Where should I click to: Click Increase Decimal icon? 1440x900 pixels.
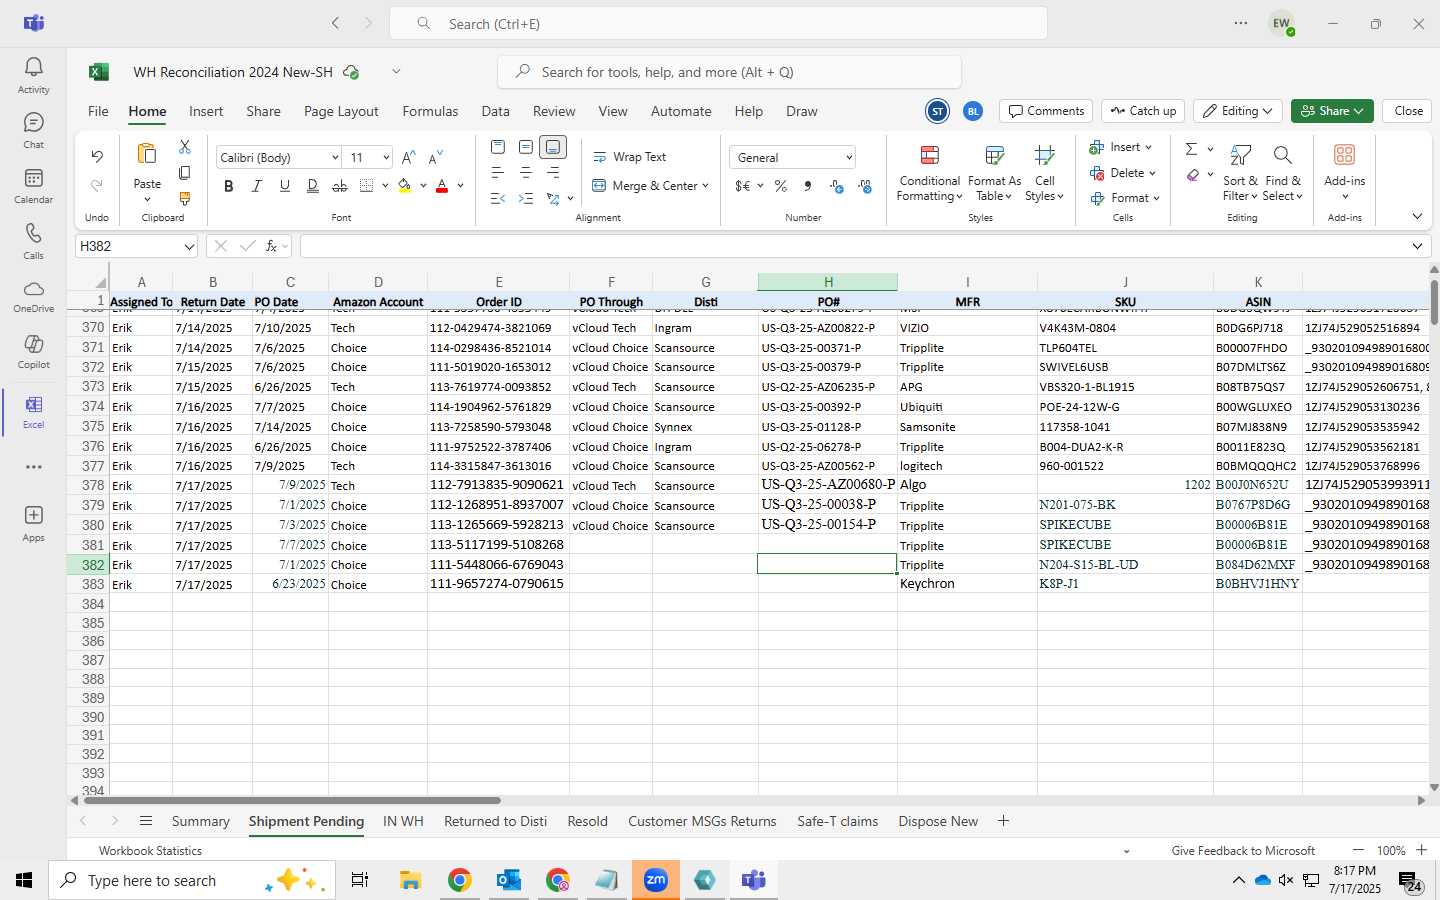[x=837, y=186]
